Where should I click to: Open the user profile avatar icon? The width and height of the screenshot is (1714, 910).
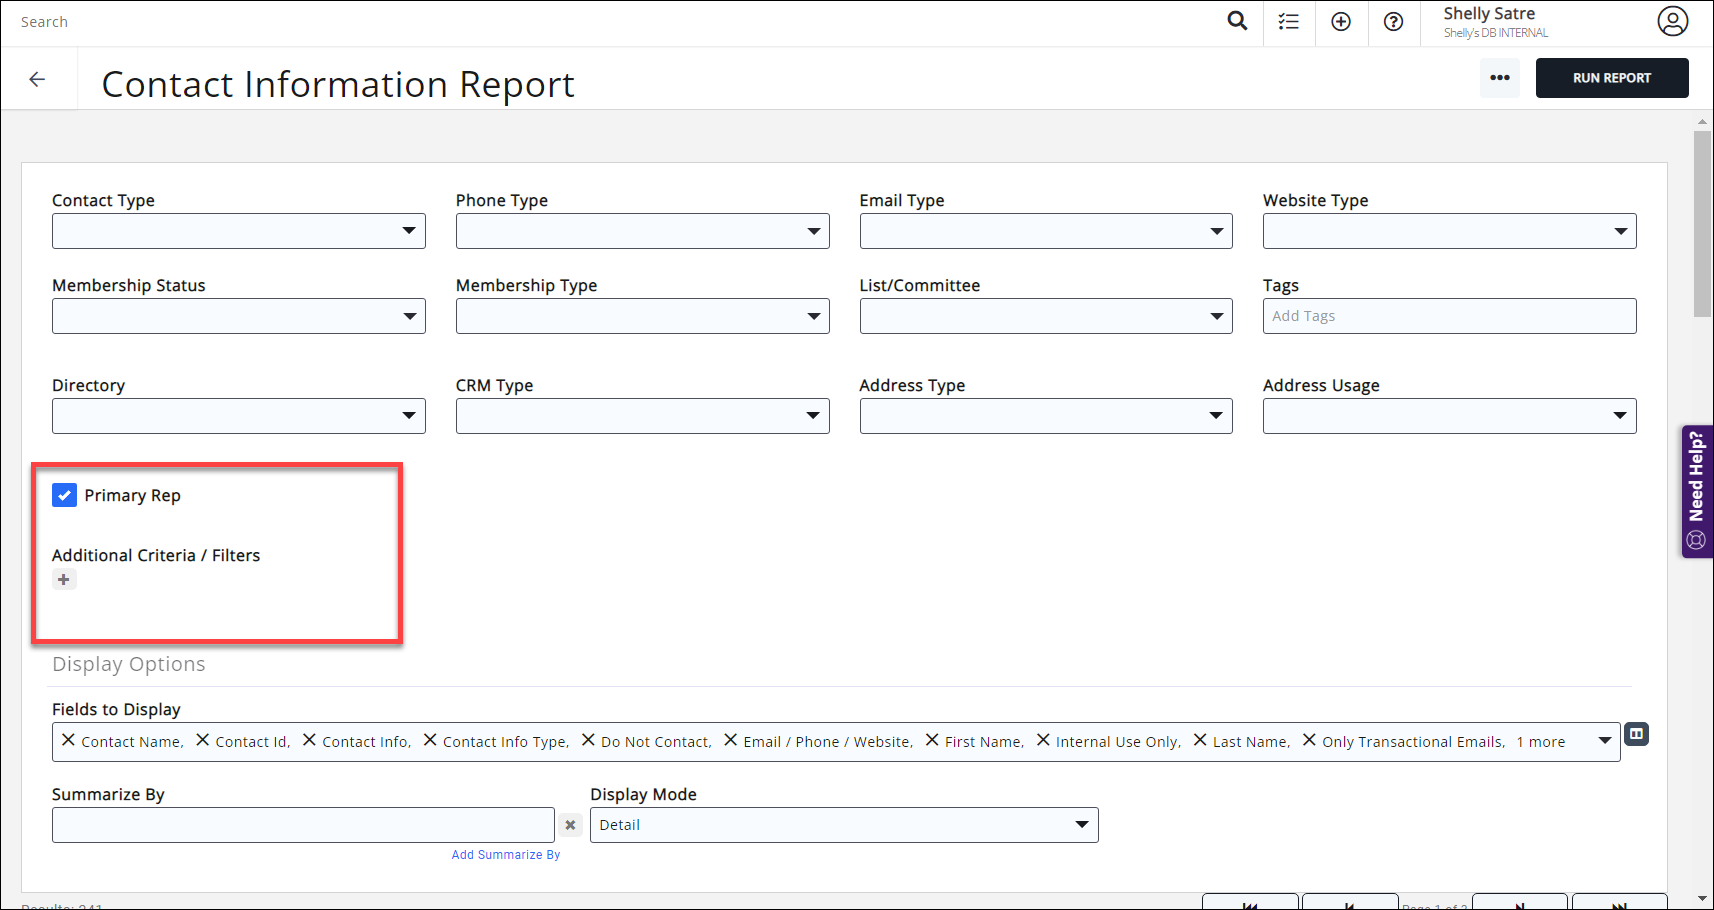[1672, 21]
